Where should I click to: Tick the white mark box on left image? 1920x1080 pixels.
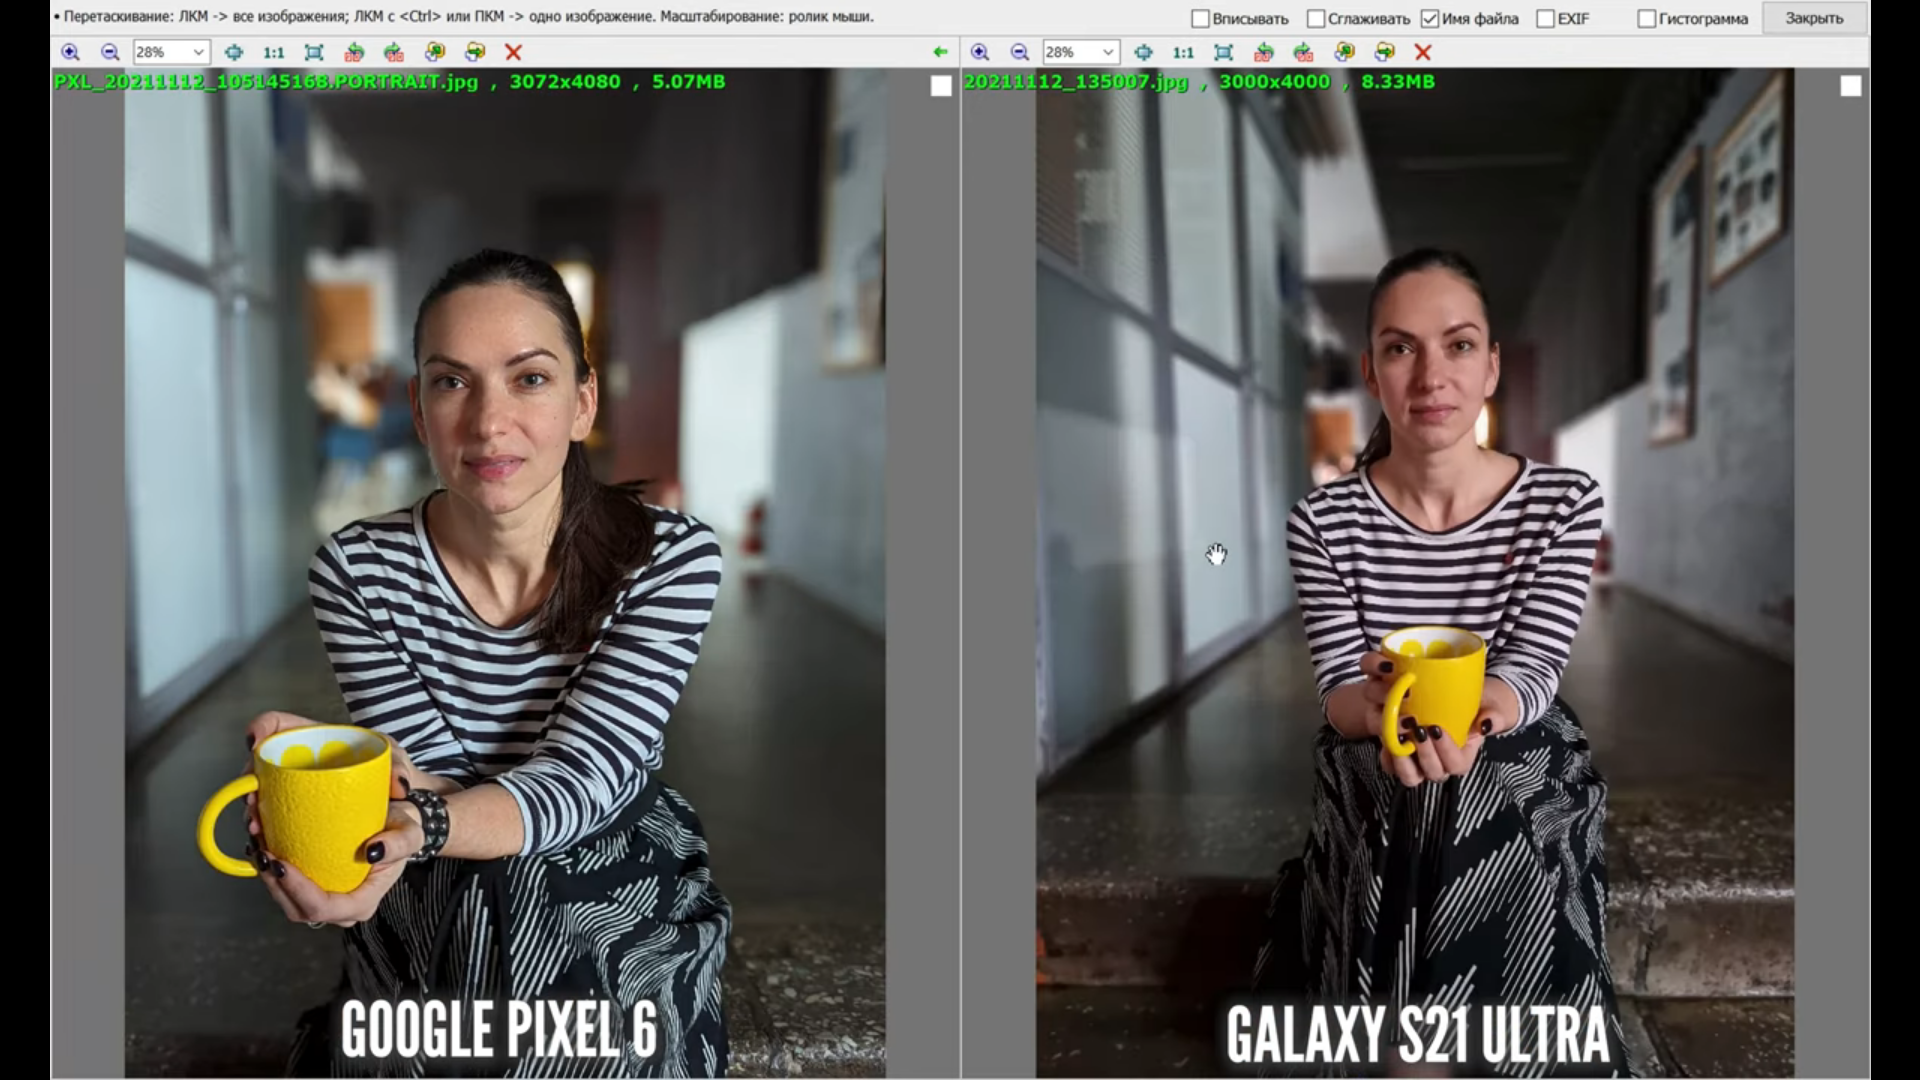point(941,87)
